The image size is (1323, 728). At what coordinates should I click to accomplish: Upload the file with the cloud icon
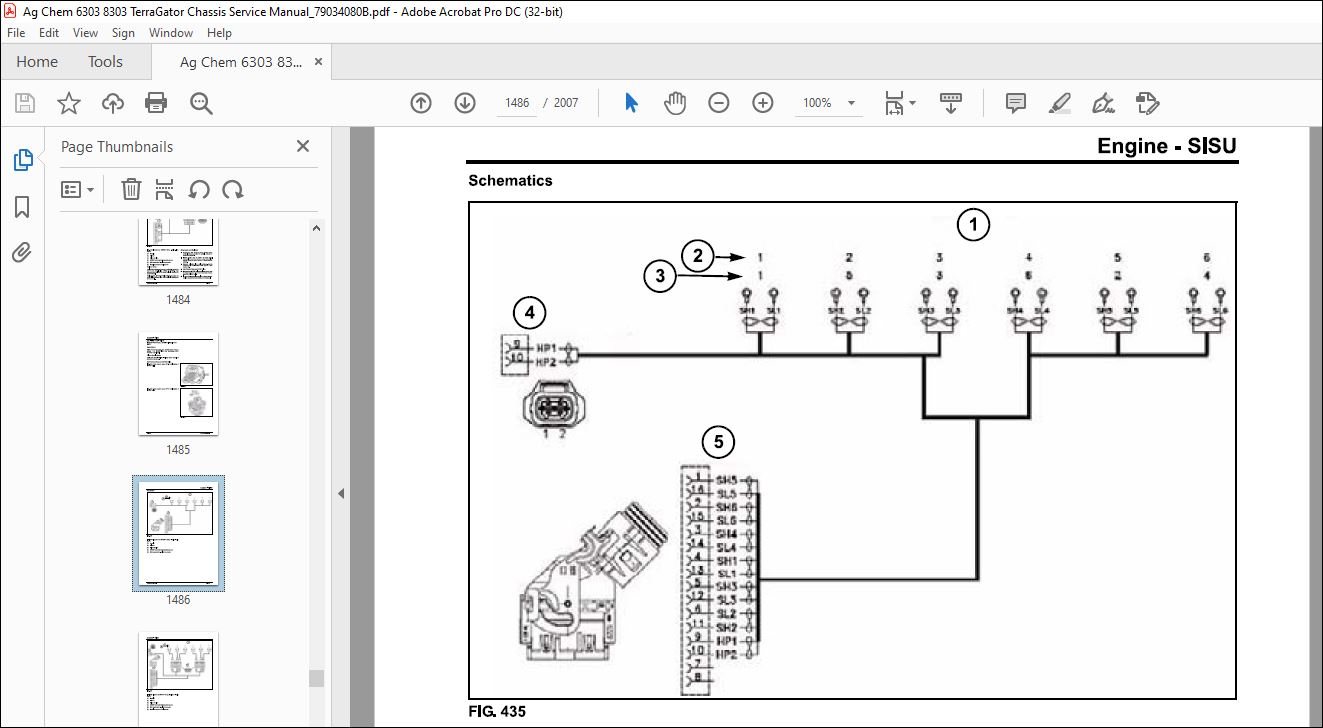pos(113,103)
